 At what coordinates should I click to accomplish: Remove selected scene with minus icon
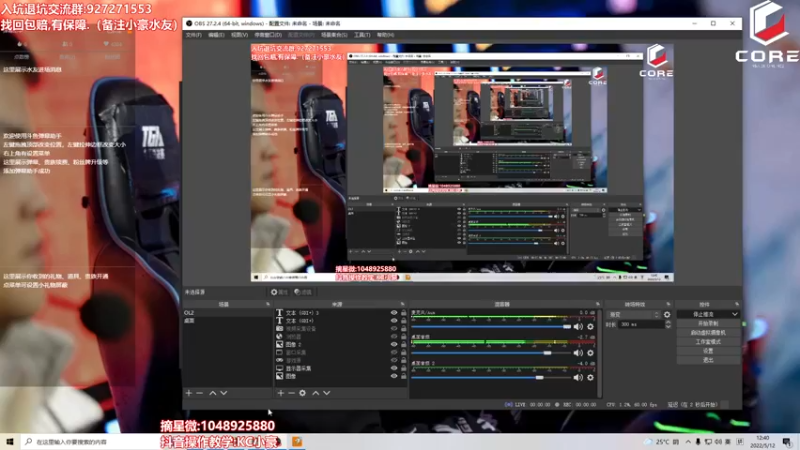point(199,393)
